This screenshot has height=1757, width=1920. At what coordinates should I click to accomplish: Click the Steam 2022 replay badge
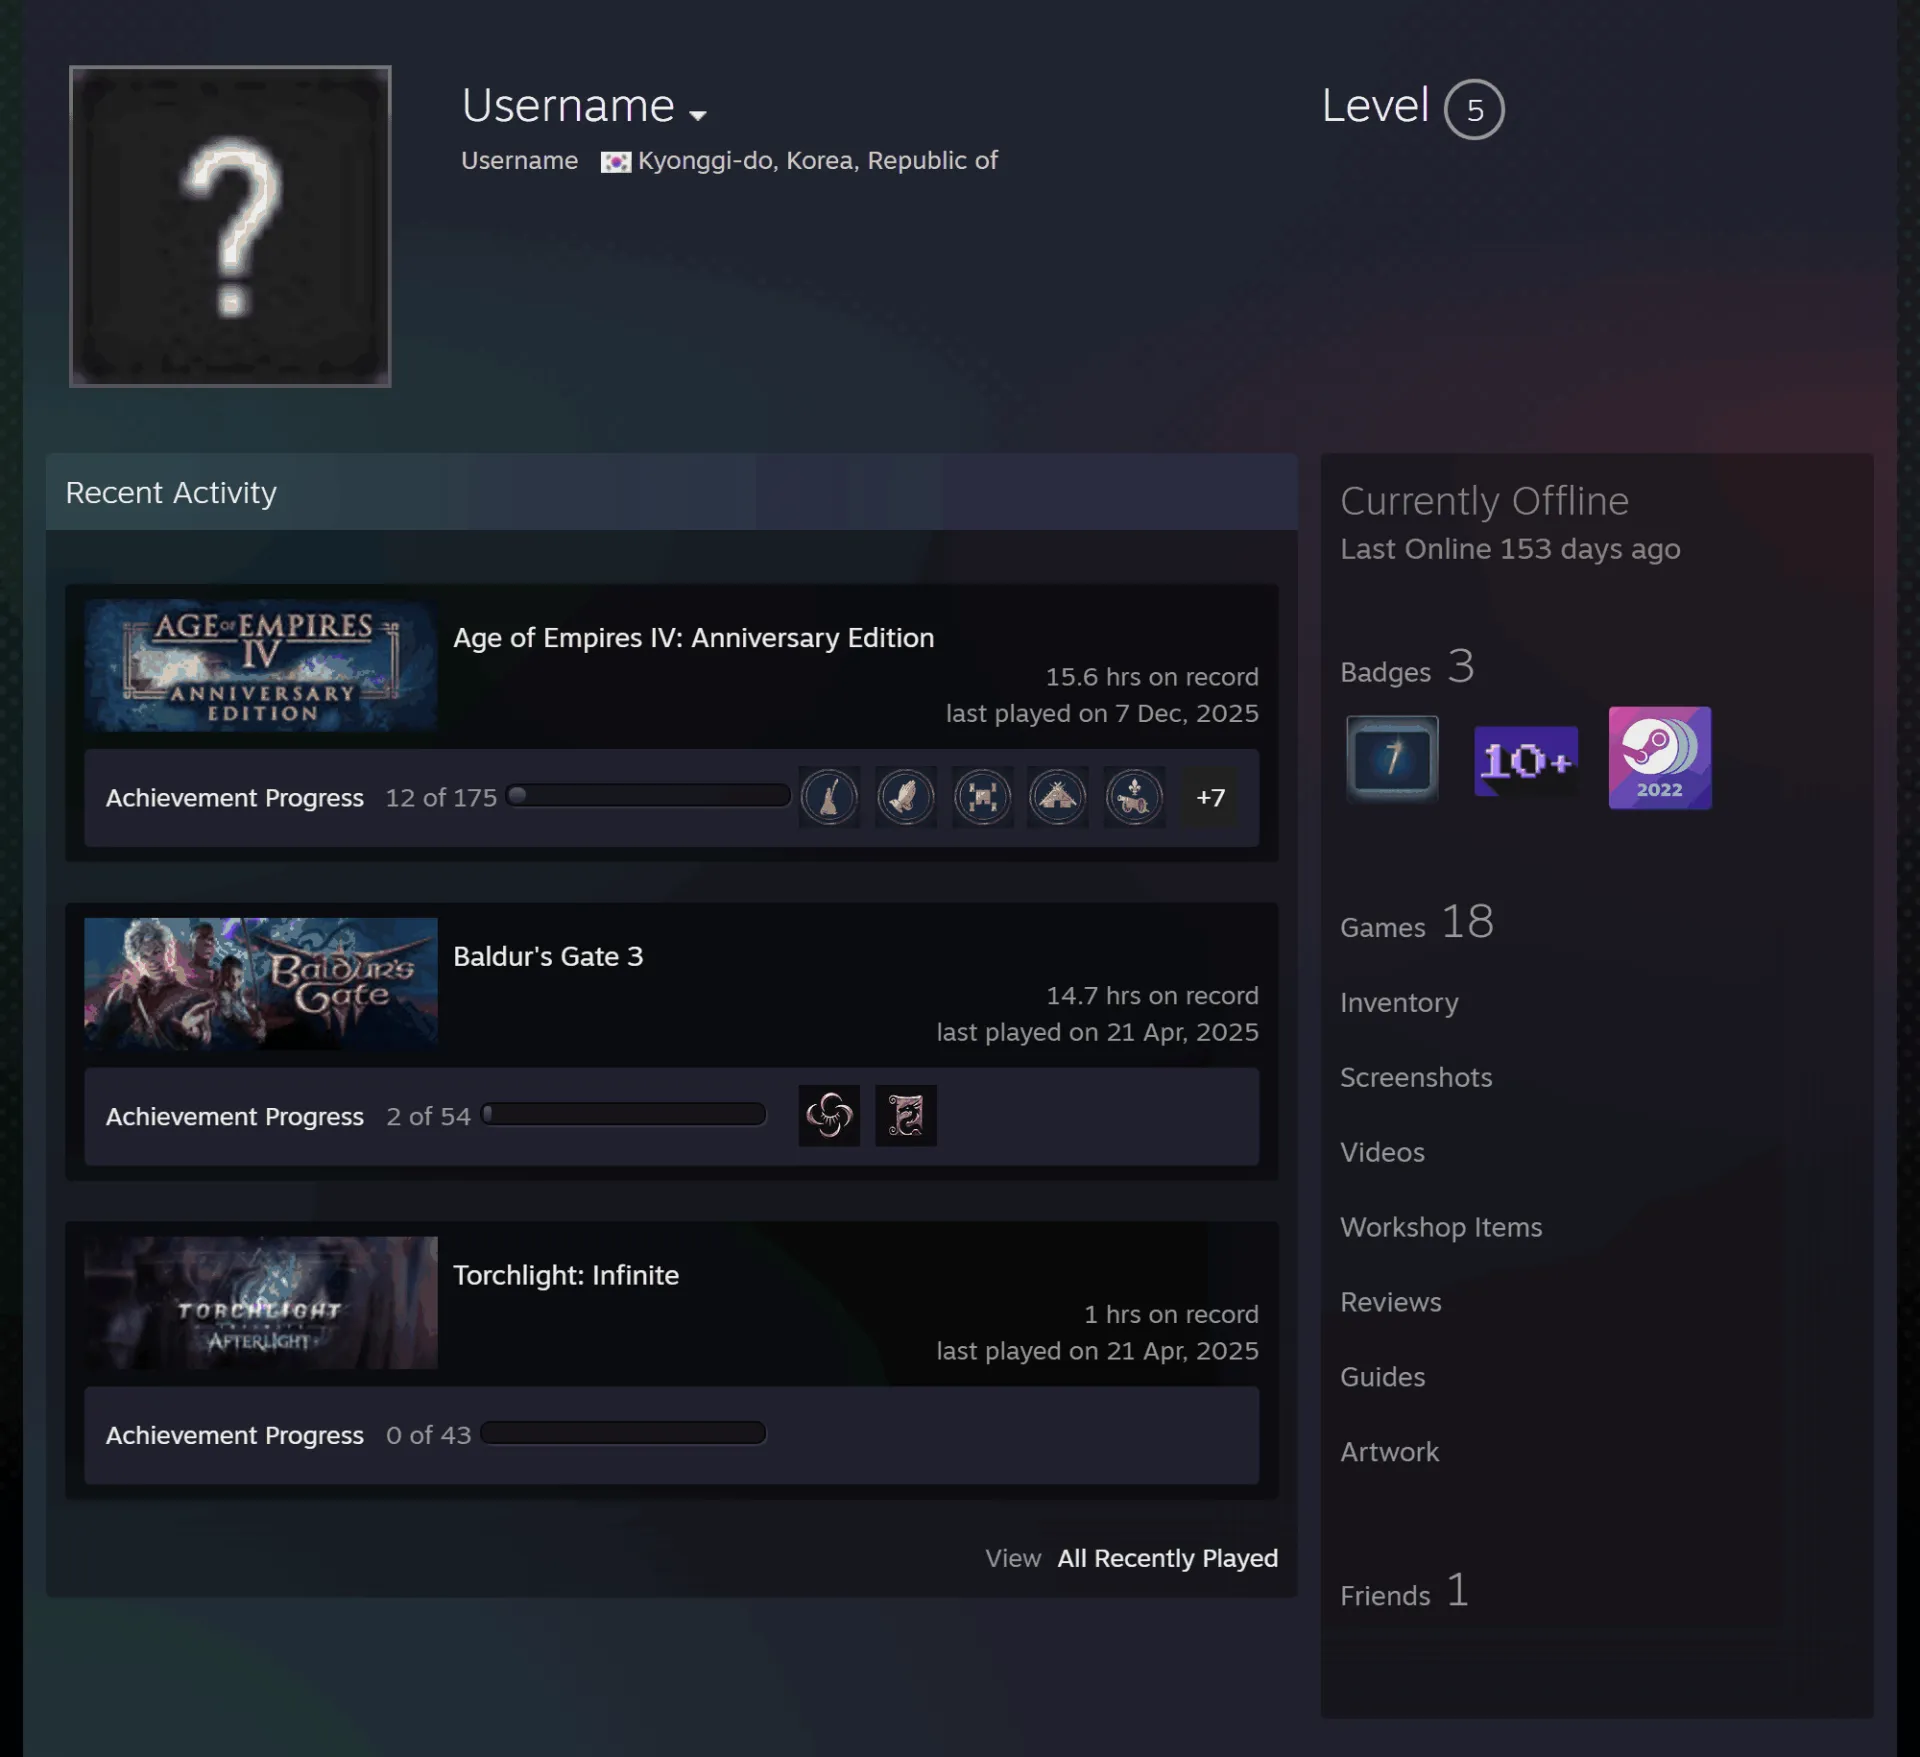[x=1660, y=758]
